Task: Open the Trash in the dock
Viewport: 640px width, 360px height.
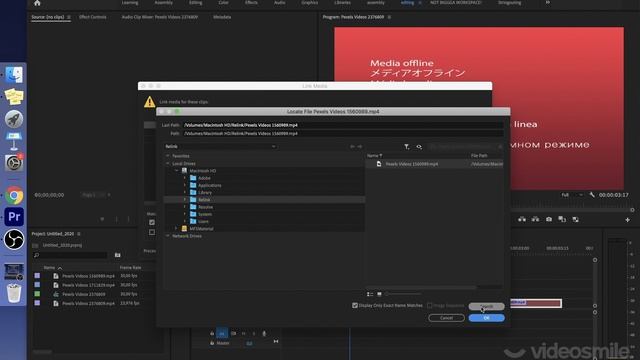Action: [x=14, y=293]
